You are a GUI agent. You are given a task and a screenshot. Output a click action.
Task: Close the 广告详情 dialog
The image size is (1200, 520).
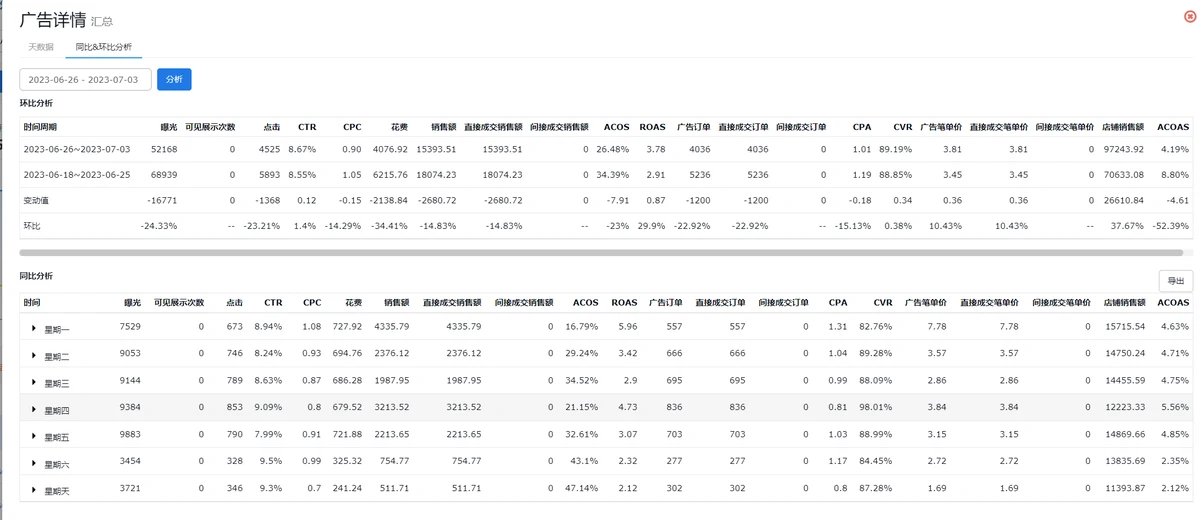pyautogui.click(x=1188, y=15)
